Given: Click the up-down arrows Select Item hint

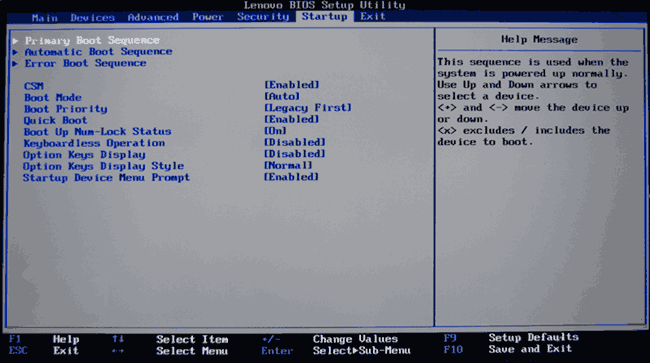Looking at the screenshot, I should click(170, 339).
